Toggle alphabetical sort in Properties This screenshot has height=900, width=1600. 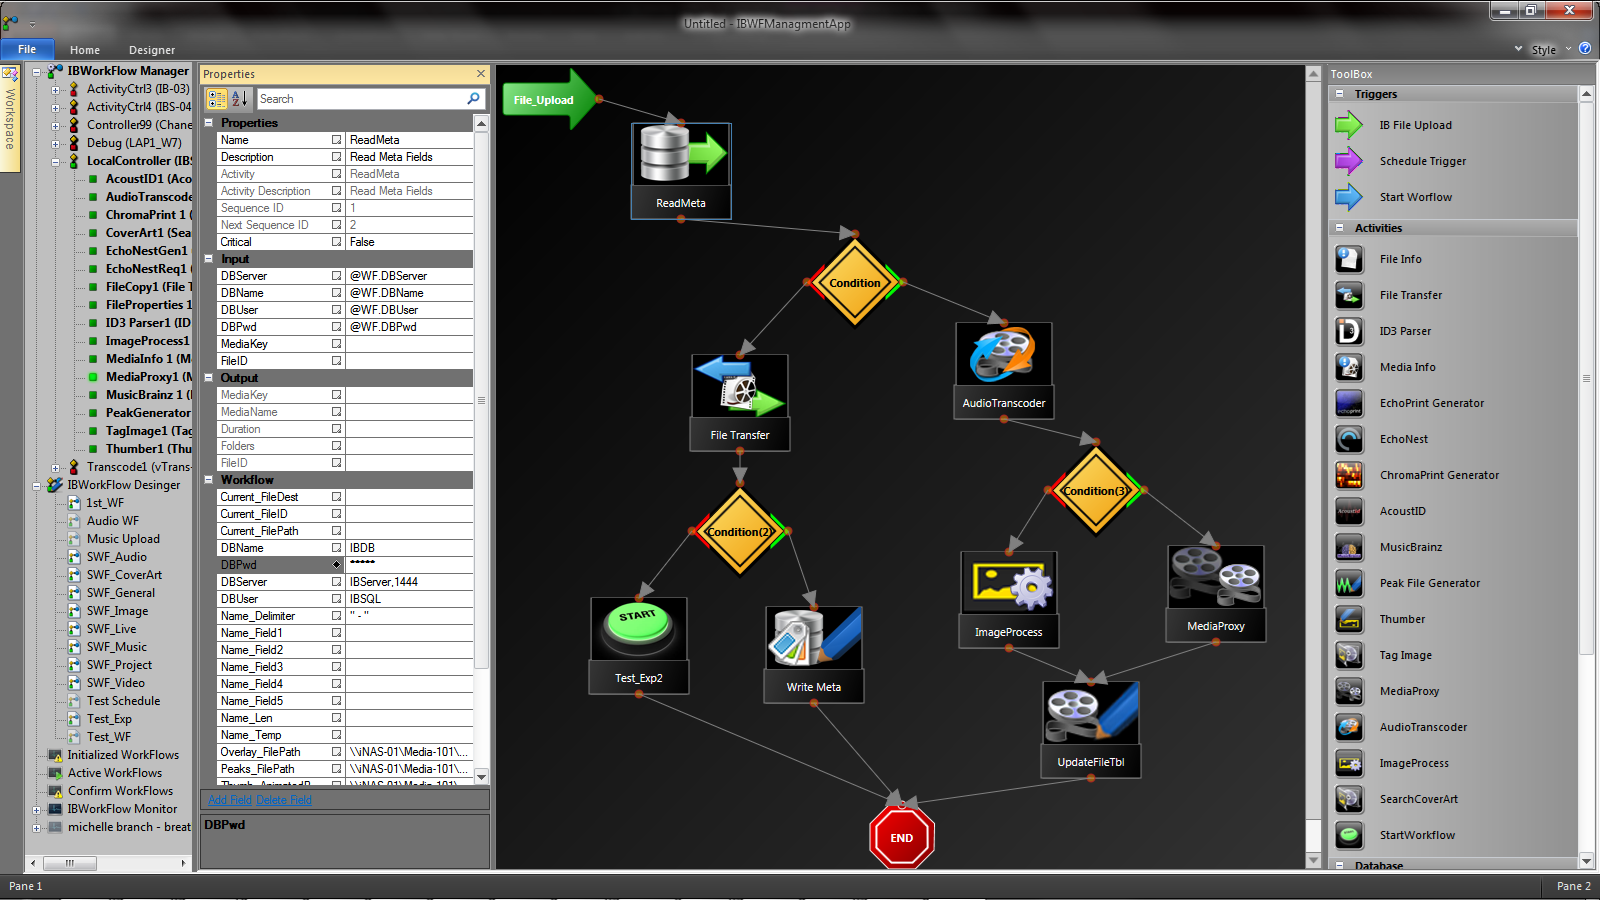coord(240,99)
